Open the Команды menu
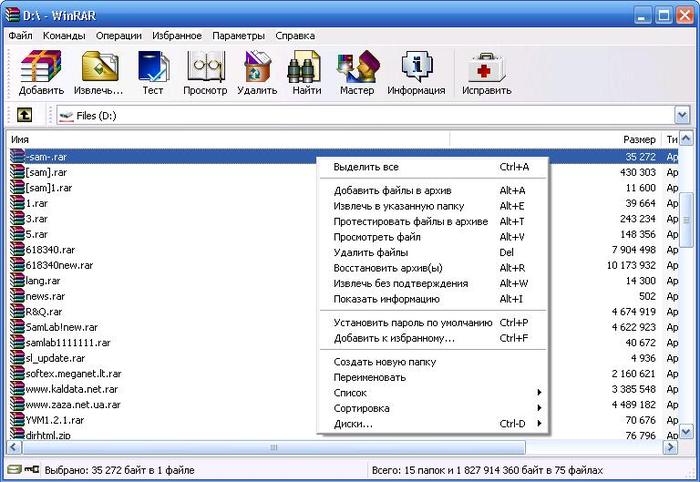The image size is (700, 482). 64,36
